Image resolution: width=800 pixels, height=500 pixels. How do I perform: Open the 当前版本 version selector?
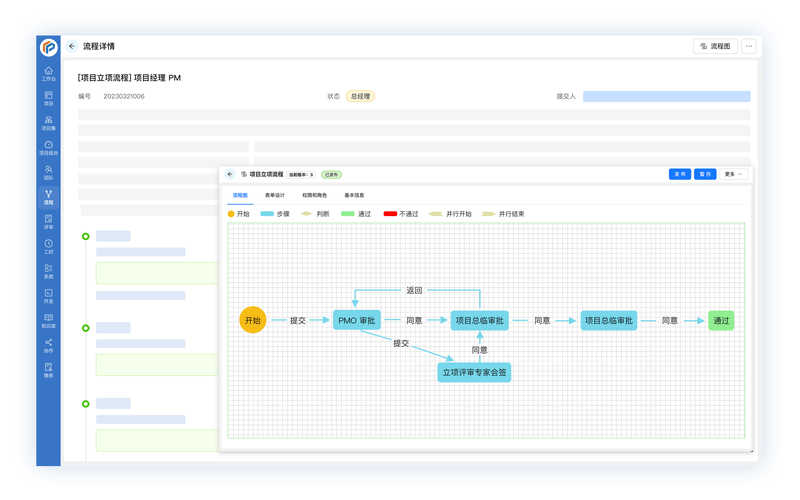pos(301,175)
